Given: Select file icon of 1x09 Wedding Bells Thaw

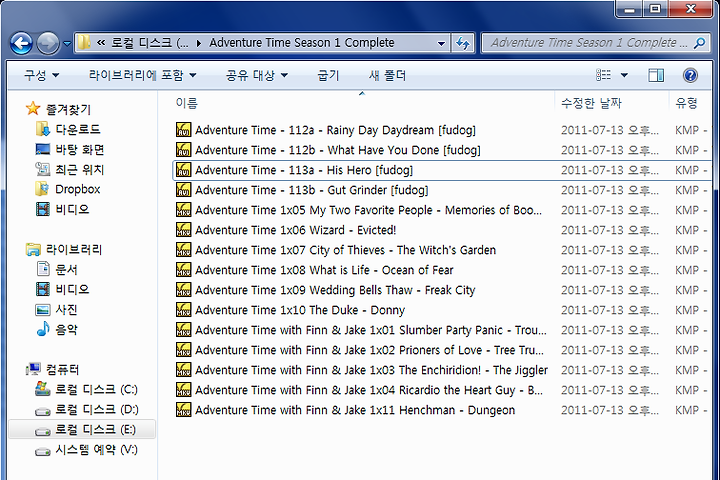Looking at the screenshot, I should click(183, 289).
